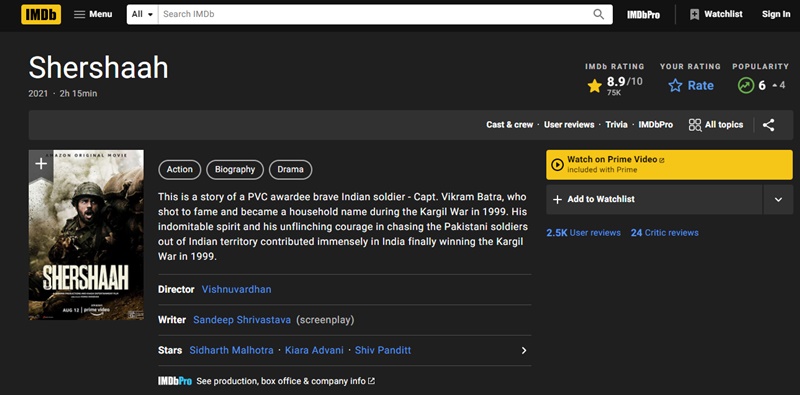Open Kiara Advani's page
Image resolution: width=800 pixels, height=395 pixels.
pos(314,351)
